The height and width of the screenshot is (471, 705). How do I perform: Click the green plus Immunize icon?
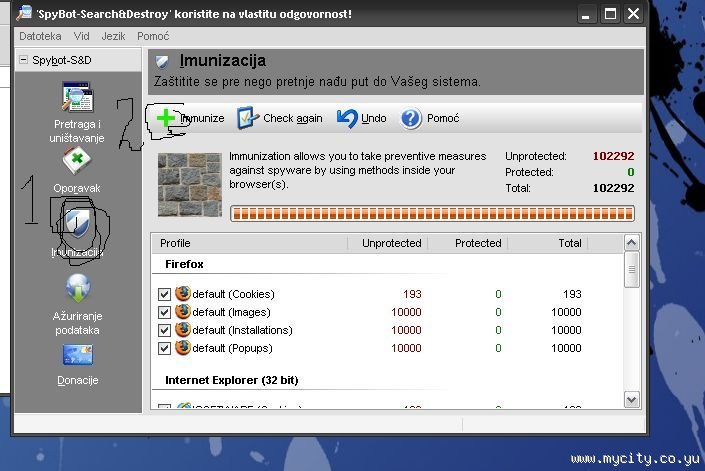(166, 118)
